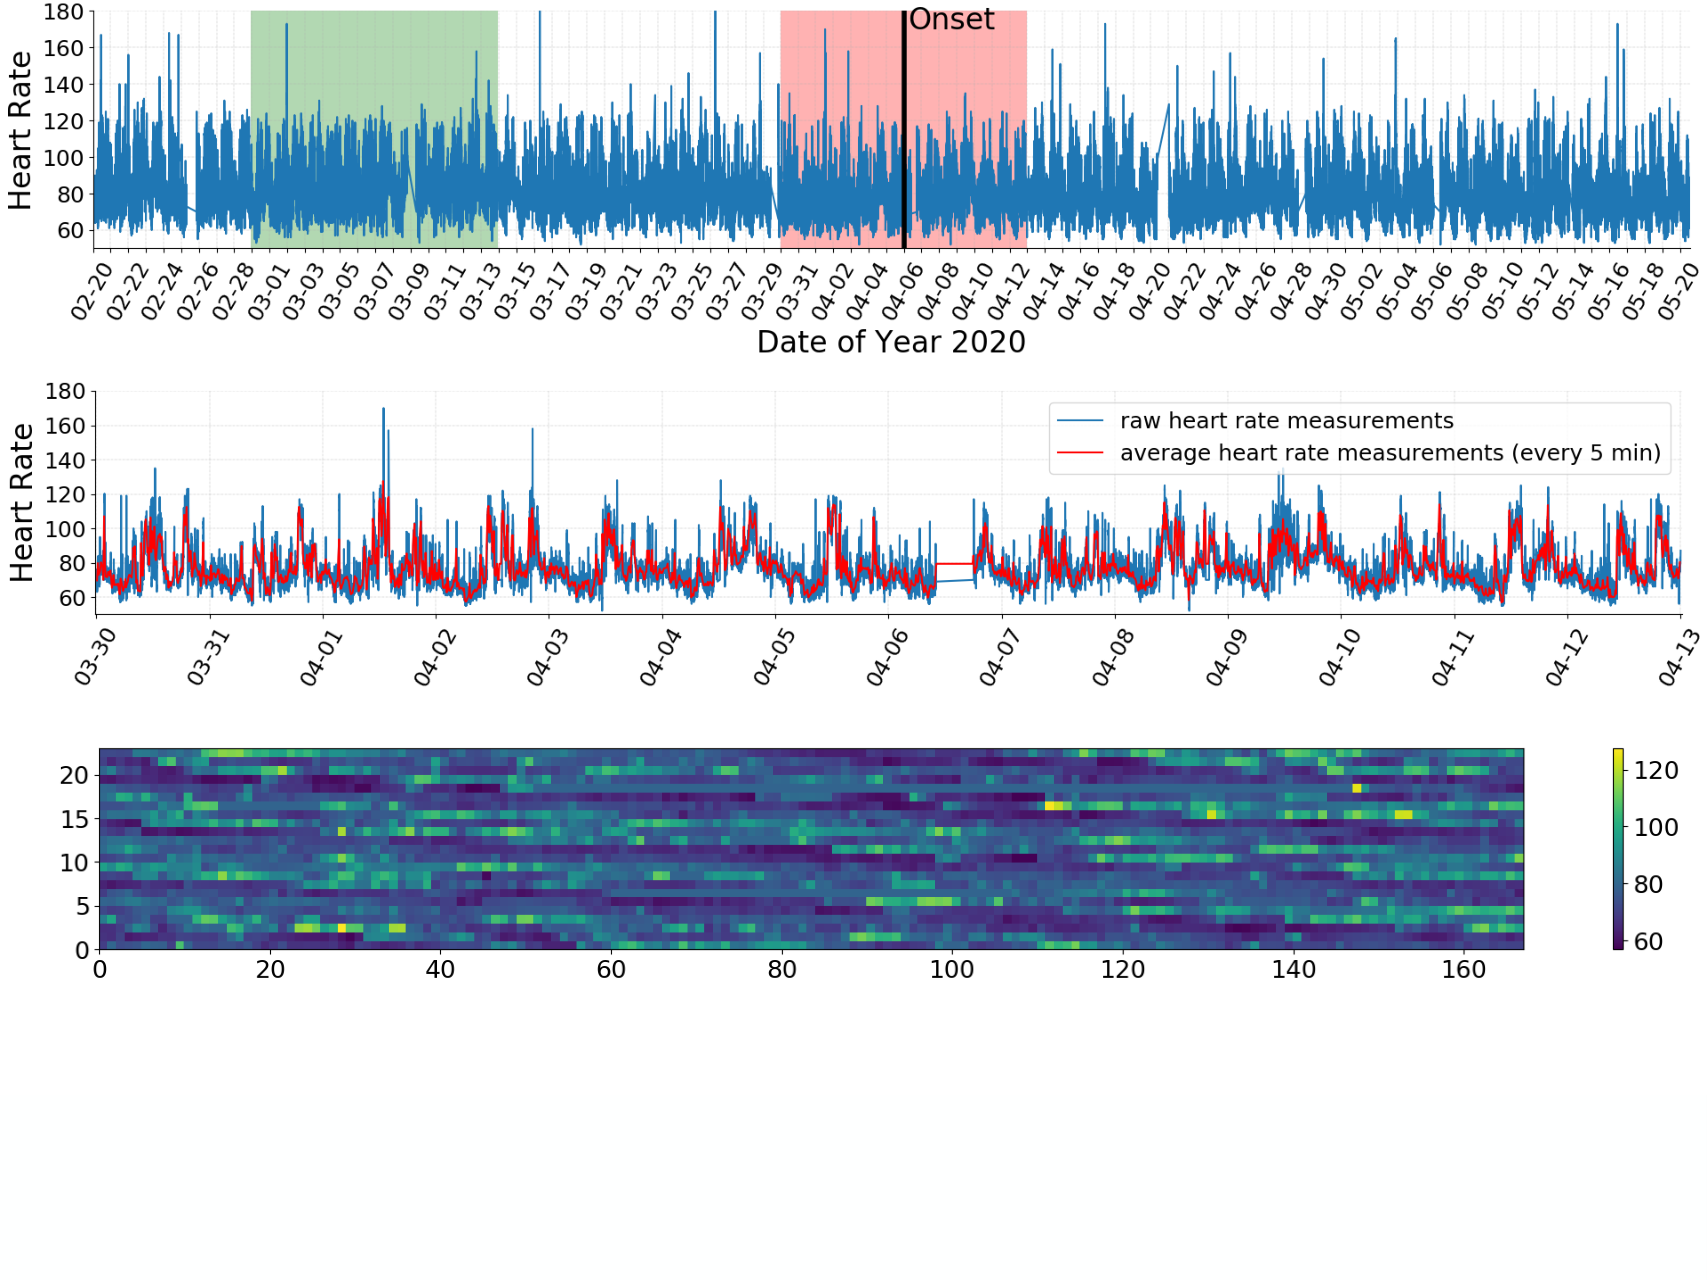Screen dimensions: 1707x1280
Task: Click the "Heart Rate" y-axis label of top chart
Action: [20, 130]
